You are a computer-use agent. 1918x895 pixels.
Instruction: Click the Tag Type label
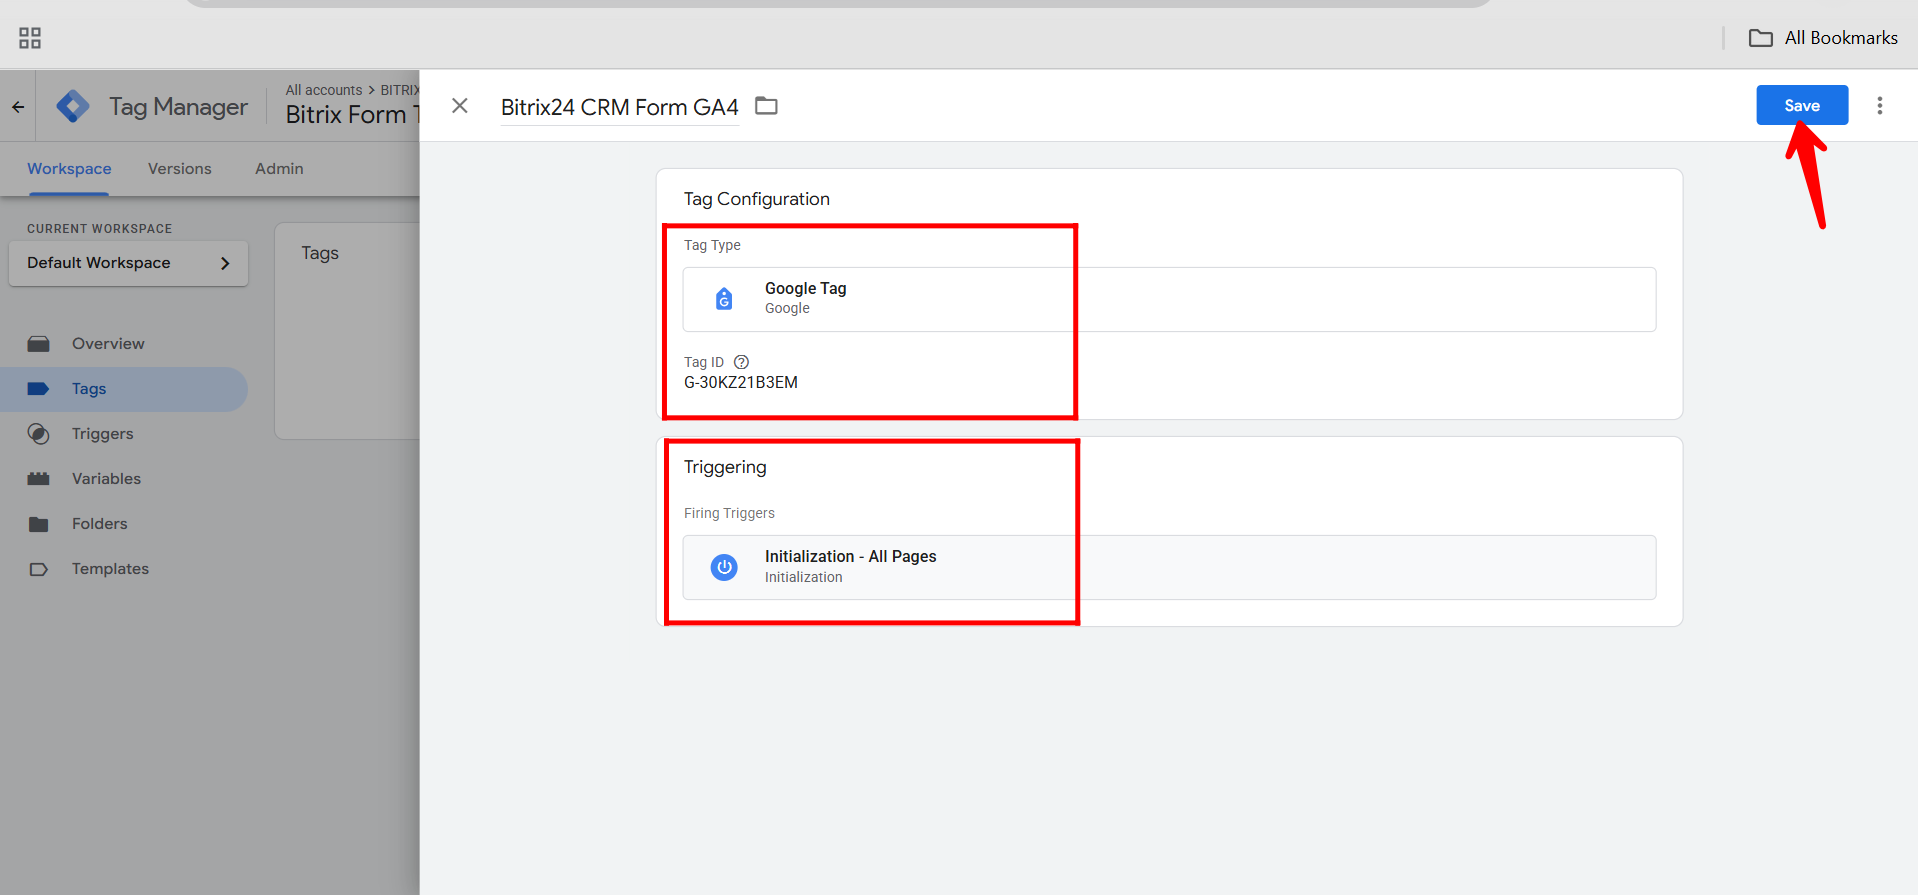click(712, 245)
